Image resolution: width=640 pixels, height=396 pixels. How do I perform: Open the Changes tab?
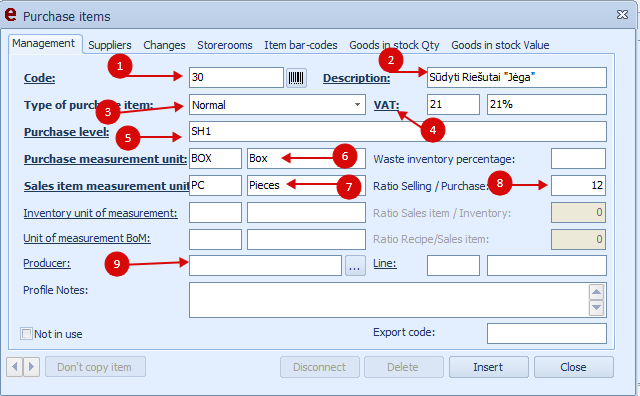coord(164,45)
